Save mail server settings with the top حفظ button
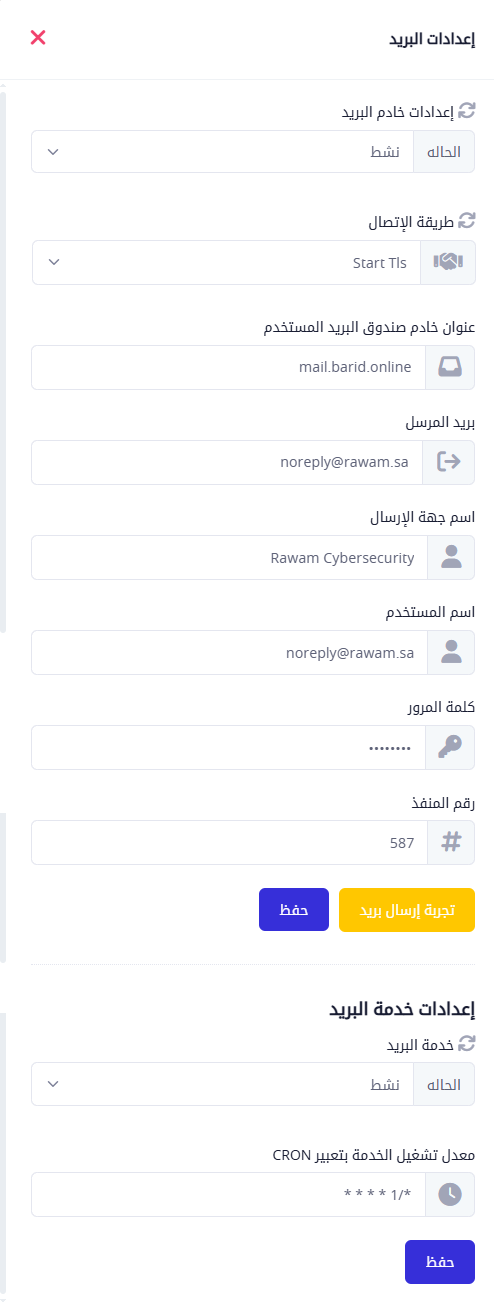 coord(294,910)
